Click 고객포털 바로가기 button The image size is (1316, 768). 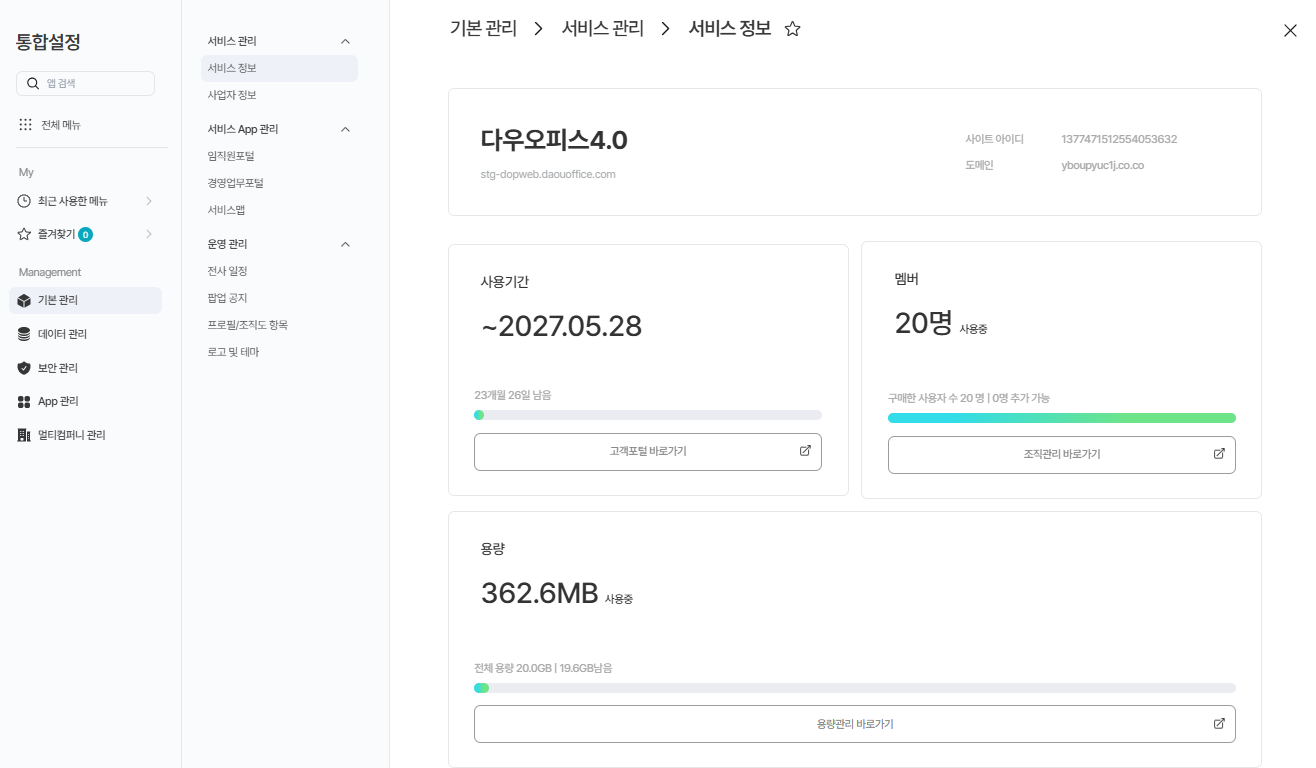[x=647, y=452]
